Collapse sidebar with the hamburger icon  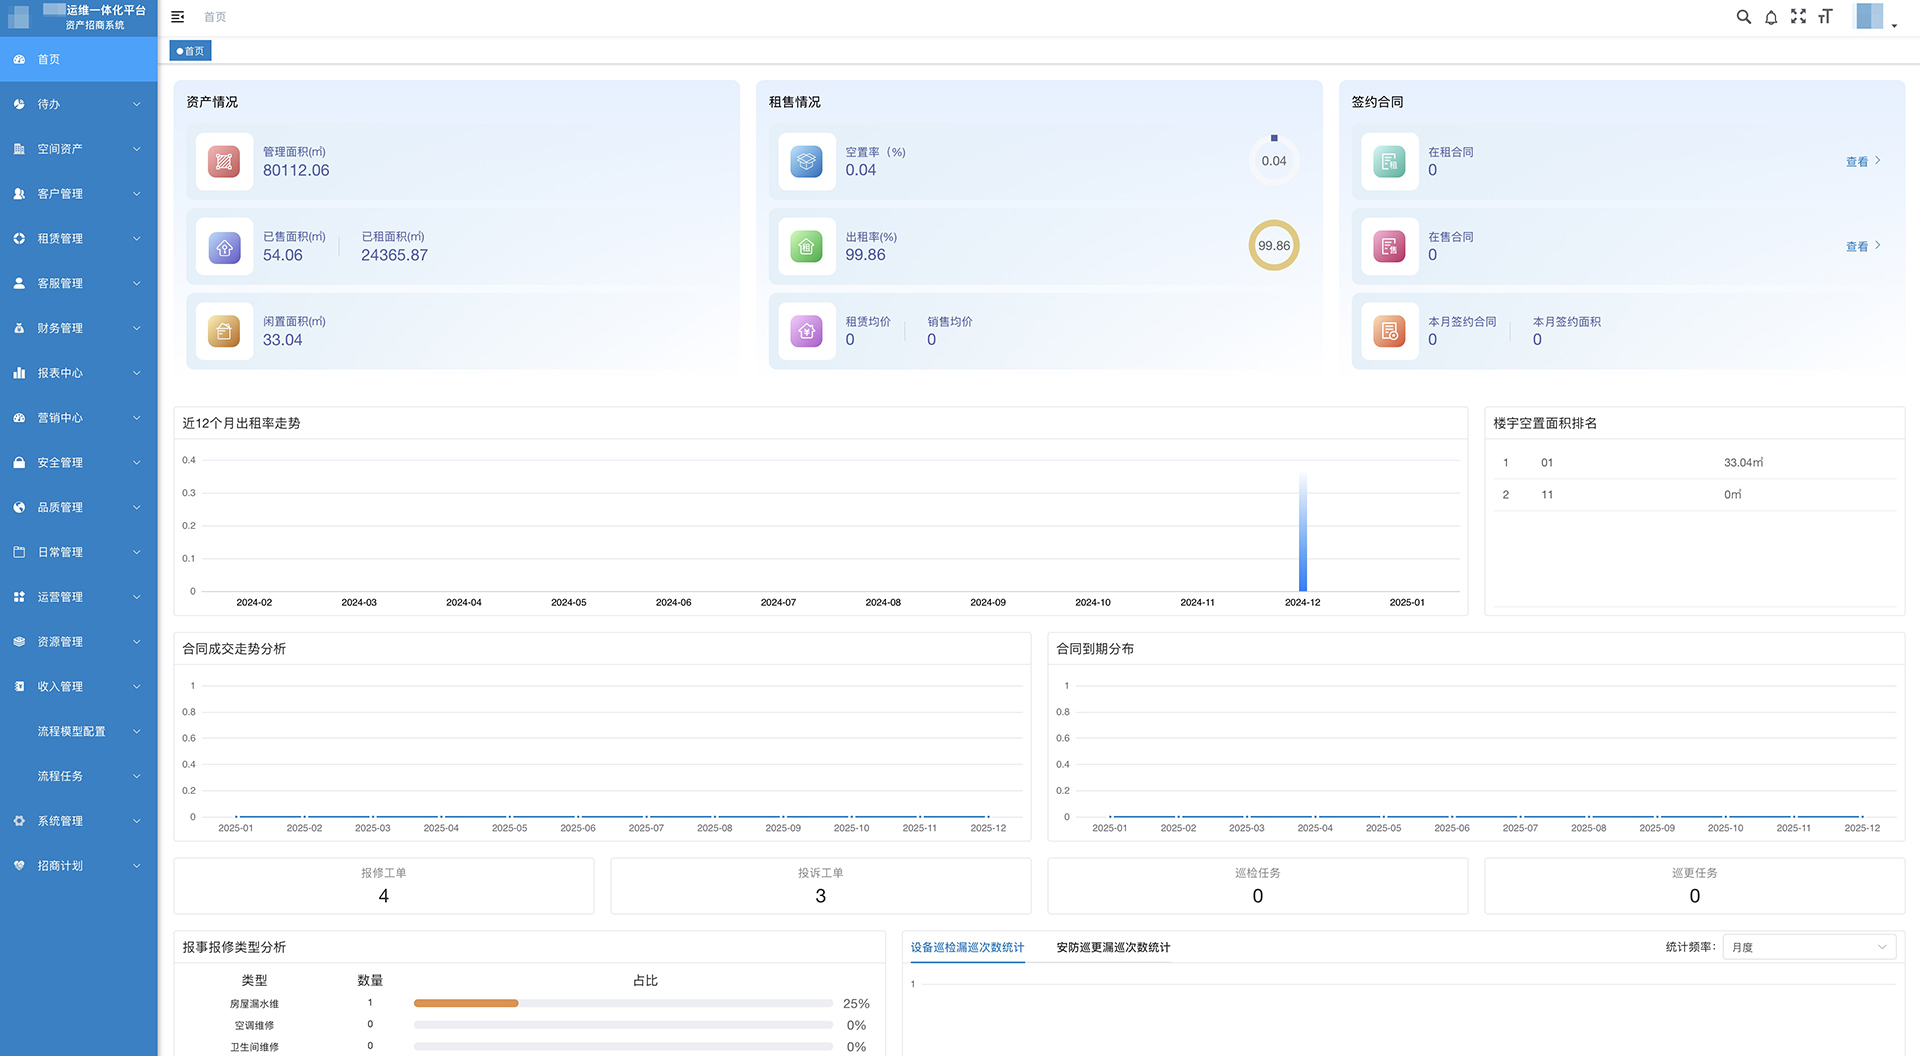click(x=178, y=17)
